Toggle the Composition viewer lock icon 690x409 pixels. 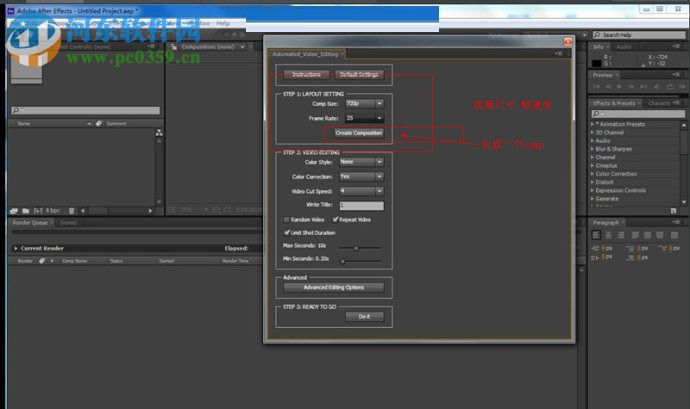pos(174,47)
